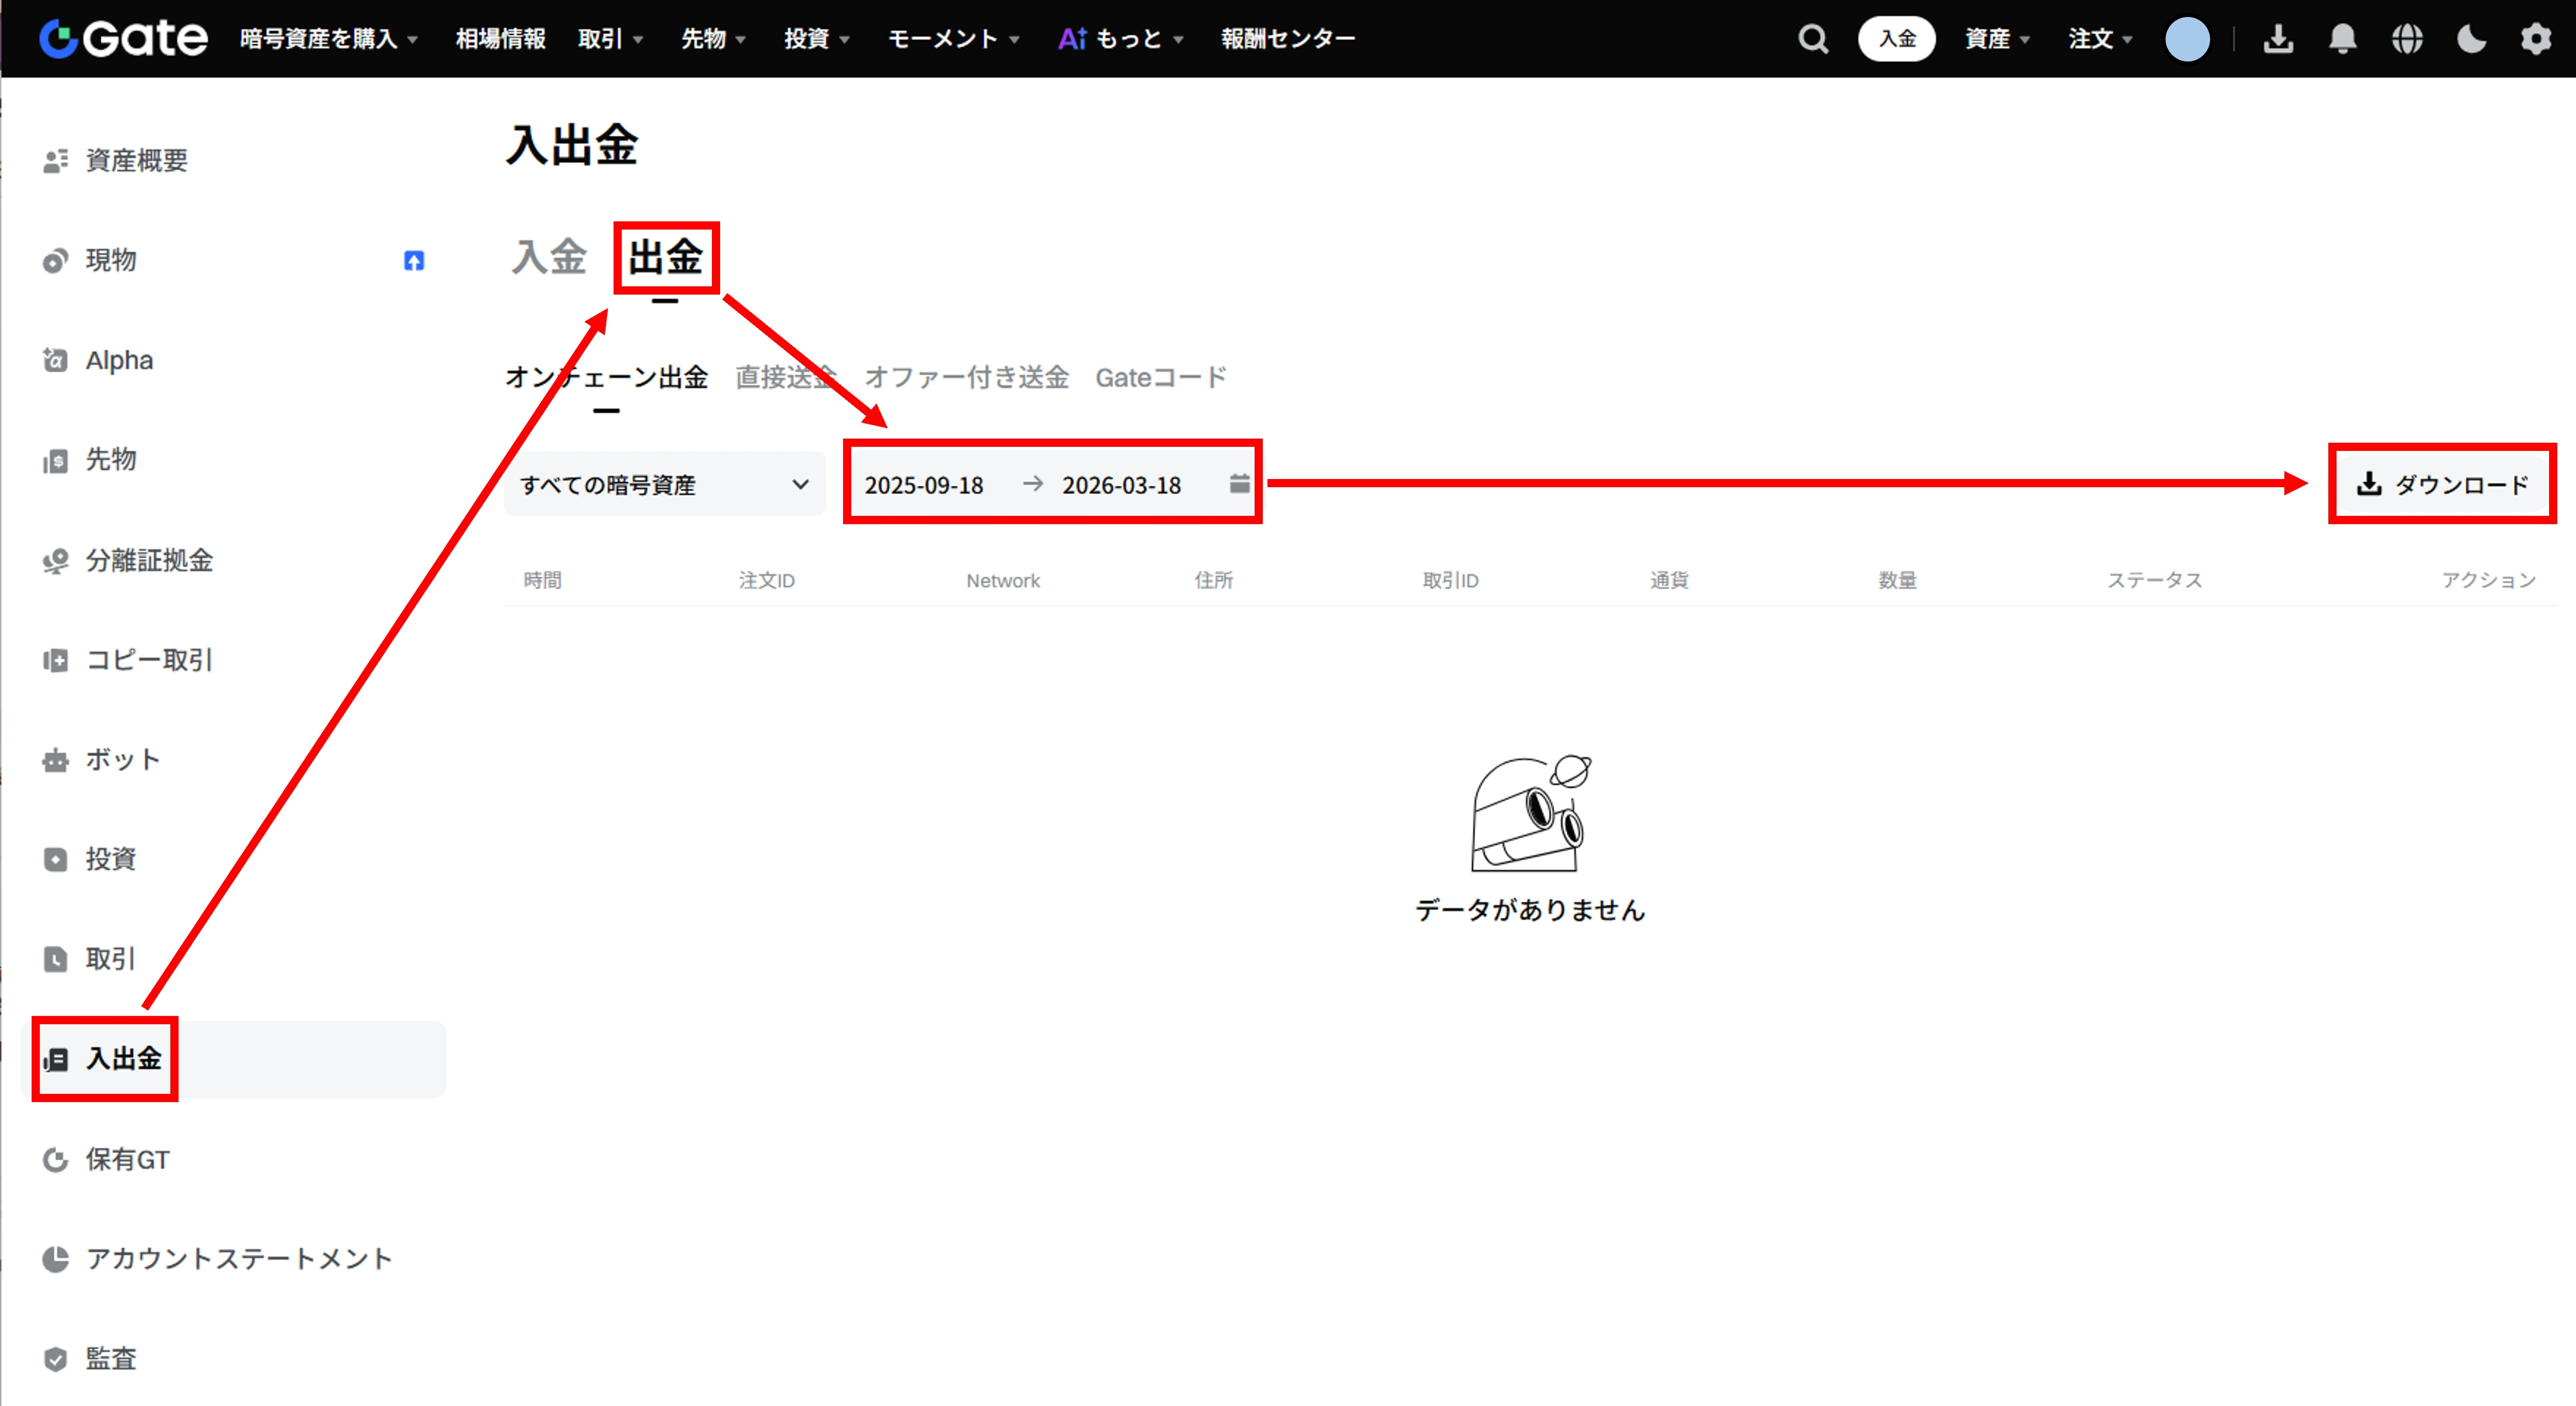Click the 取引ID column header
The height and width of the screenshot is (1406, 2576).
(x=1450, y=580)
